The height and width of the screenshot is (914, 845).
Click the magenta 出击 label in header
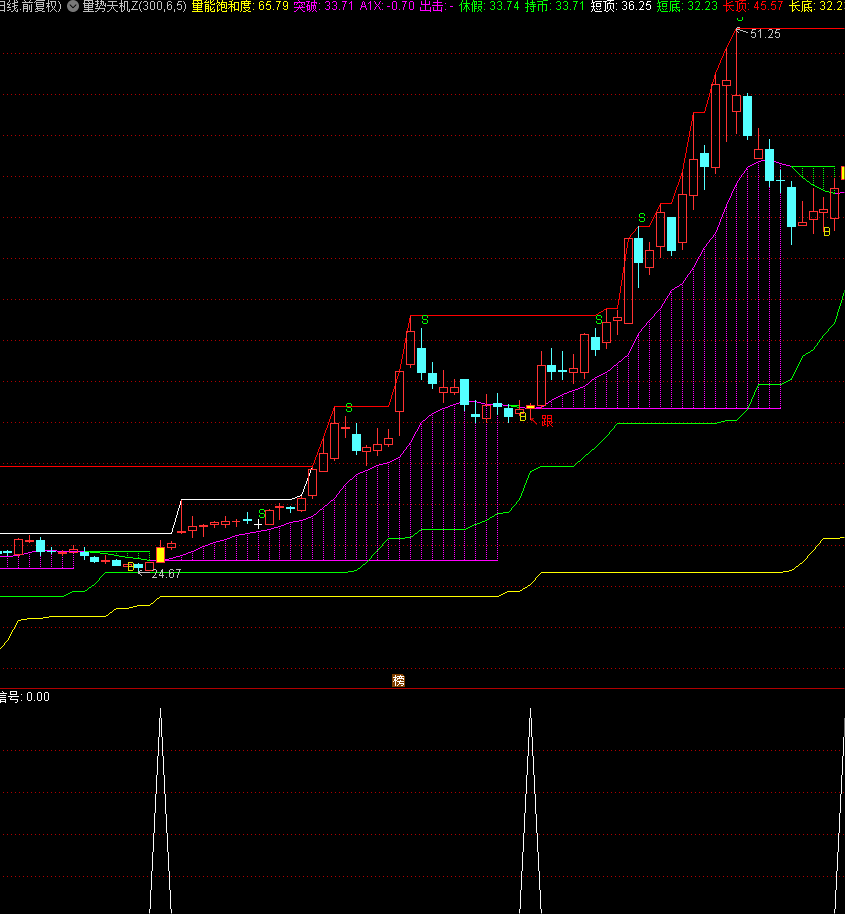tap(436, 6)
